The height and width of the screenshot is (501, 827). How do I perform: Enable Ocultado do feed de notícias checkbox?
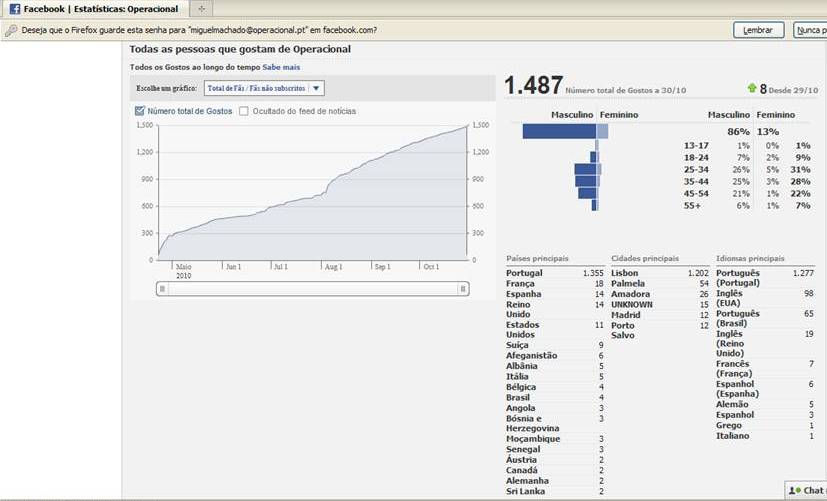[244, 111]
